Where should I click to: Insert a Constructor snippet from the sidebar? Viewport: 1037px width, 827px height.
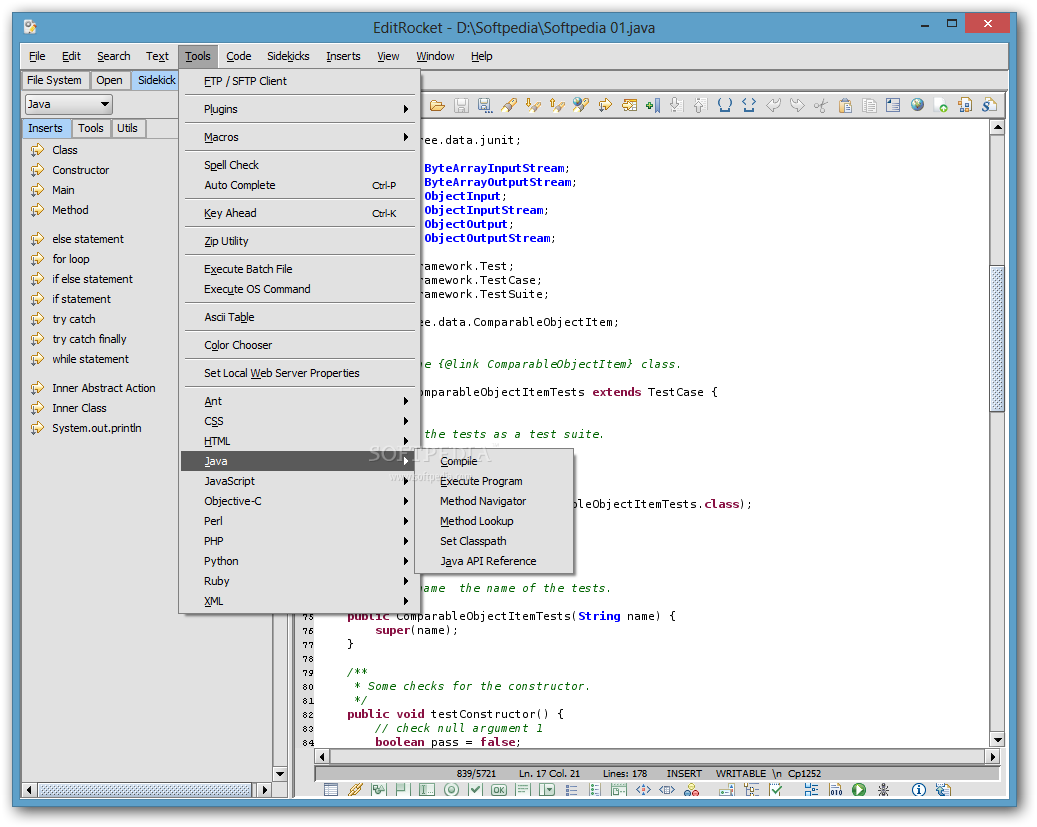click(x=80, y=170)
